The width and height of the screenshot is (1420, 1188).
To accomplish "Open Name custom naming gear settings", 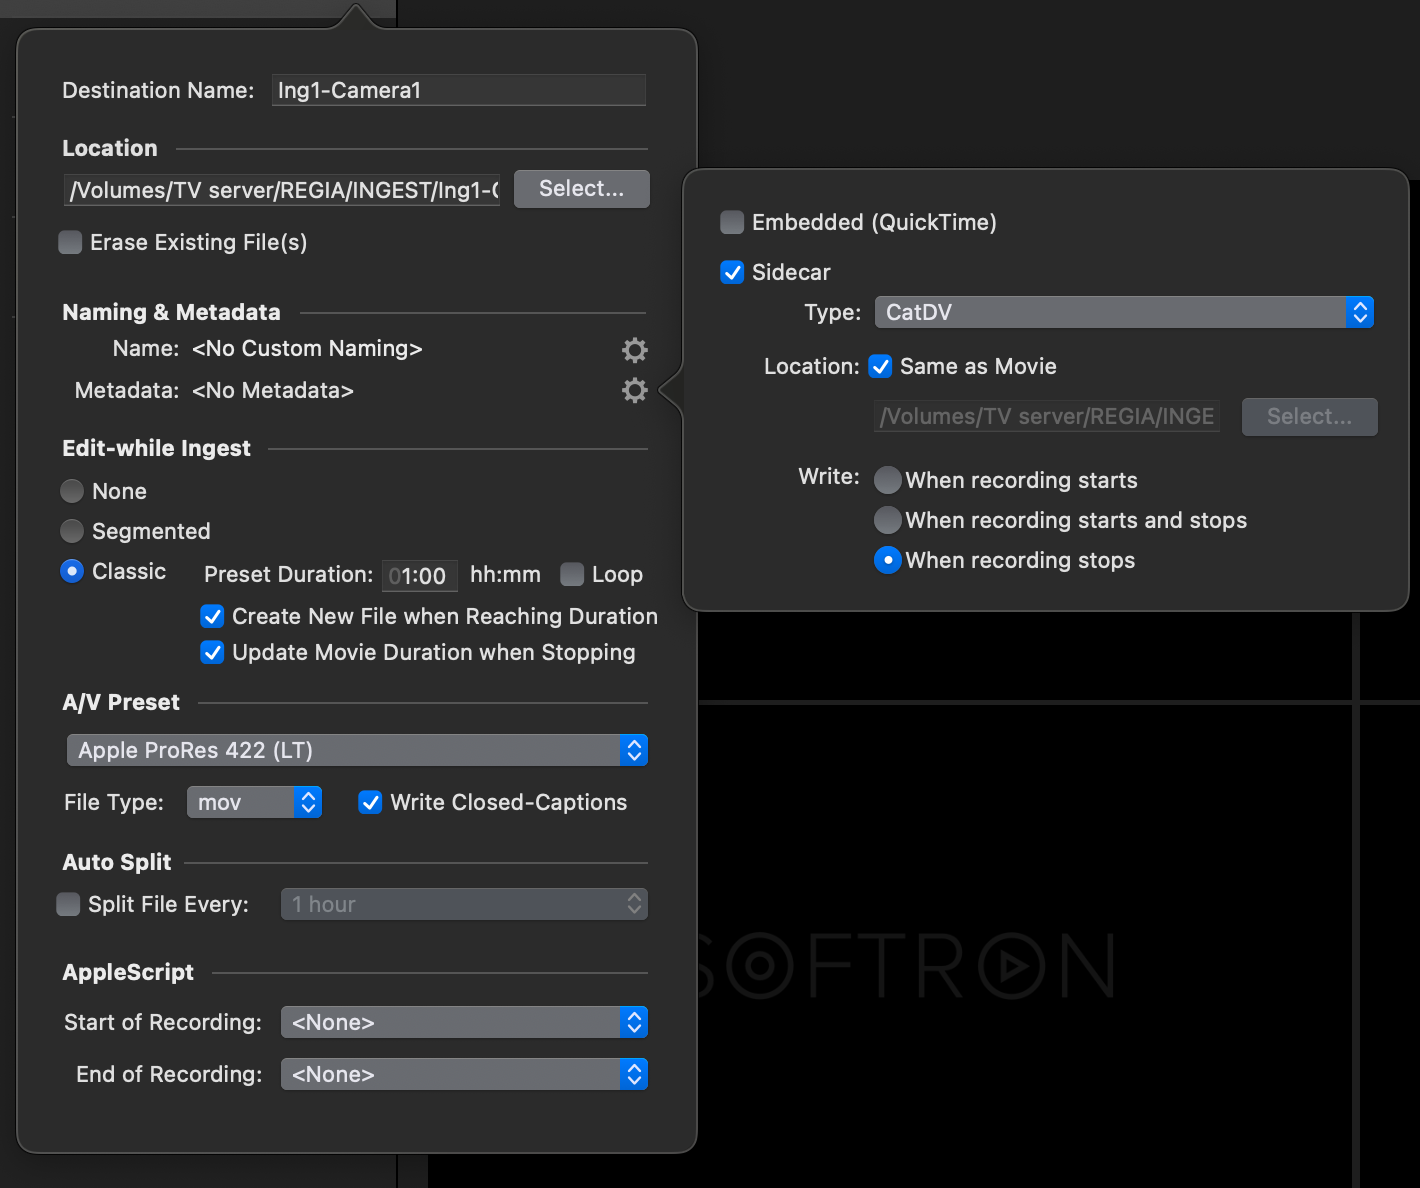I will (635, 350).
